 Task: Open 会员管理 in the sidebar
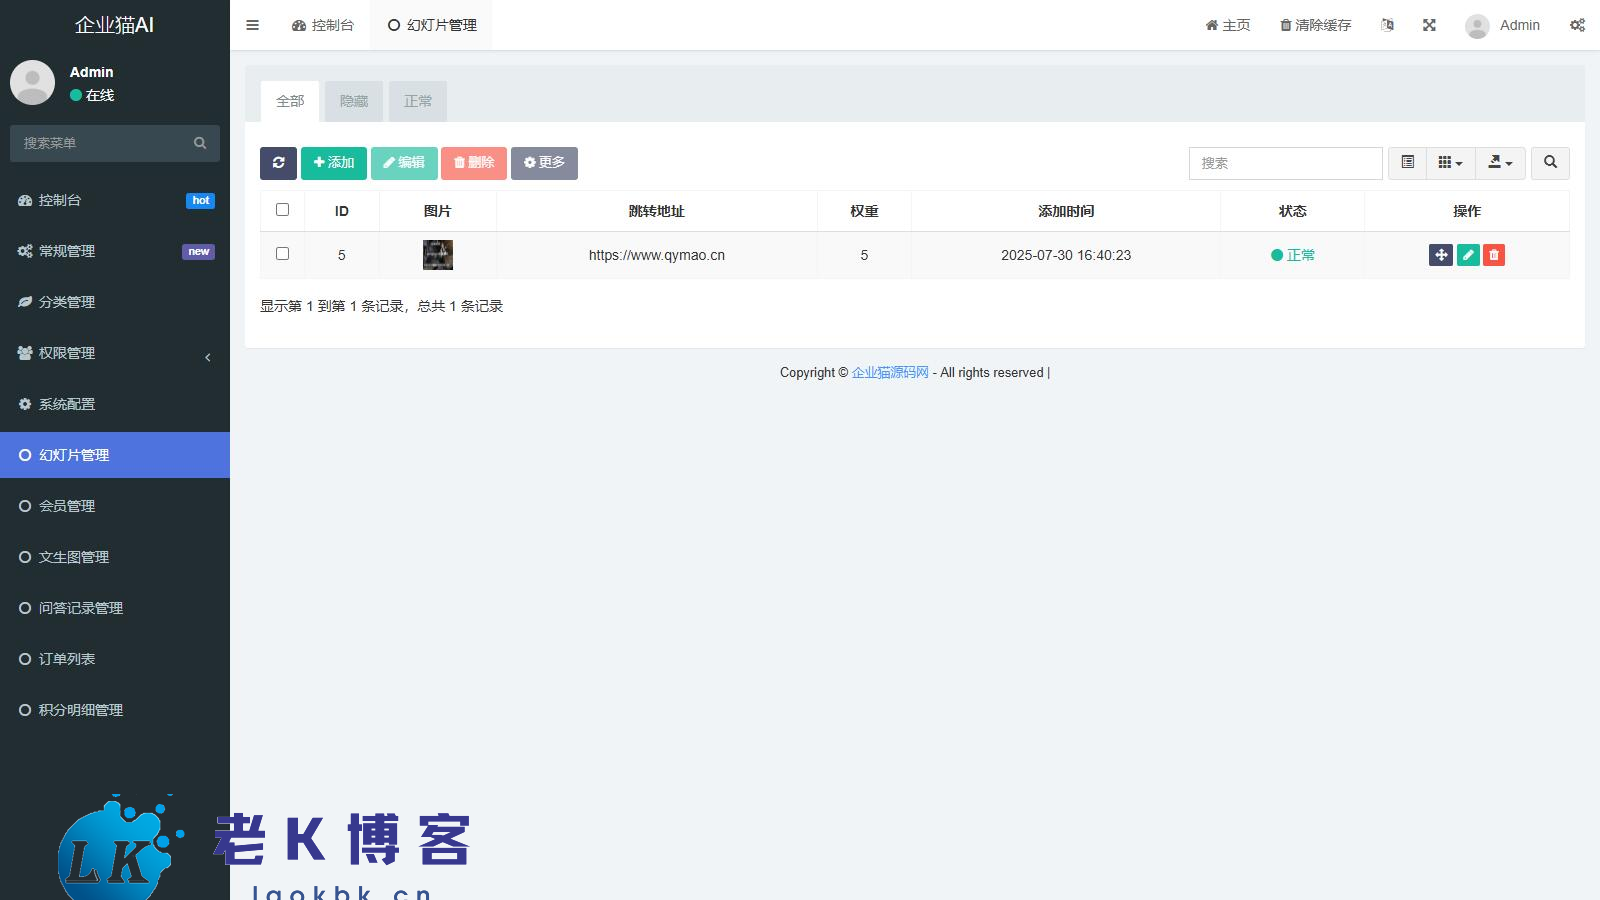67,506
